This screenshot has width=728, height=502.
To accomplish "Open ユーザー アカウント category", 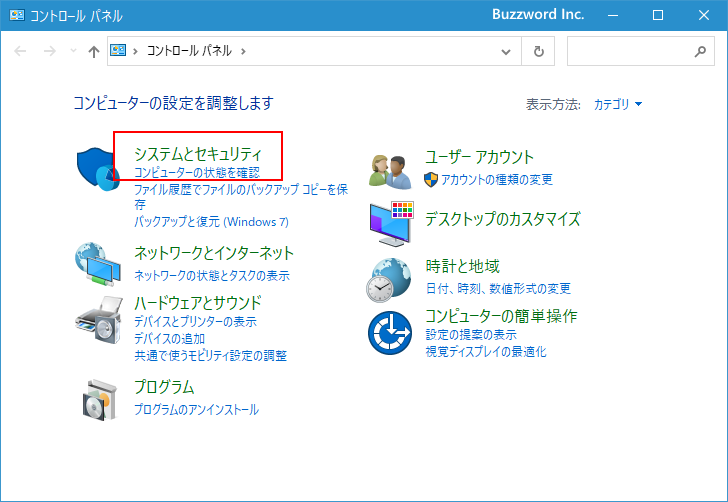I will (x=480, y=157).
